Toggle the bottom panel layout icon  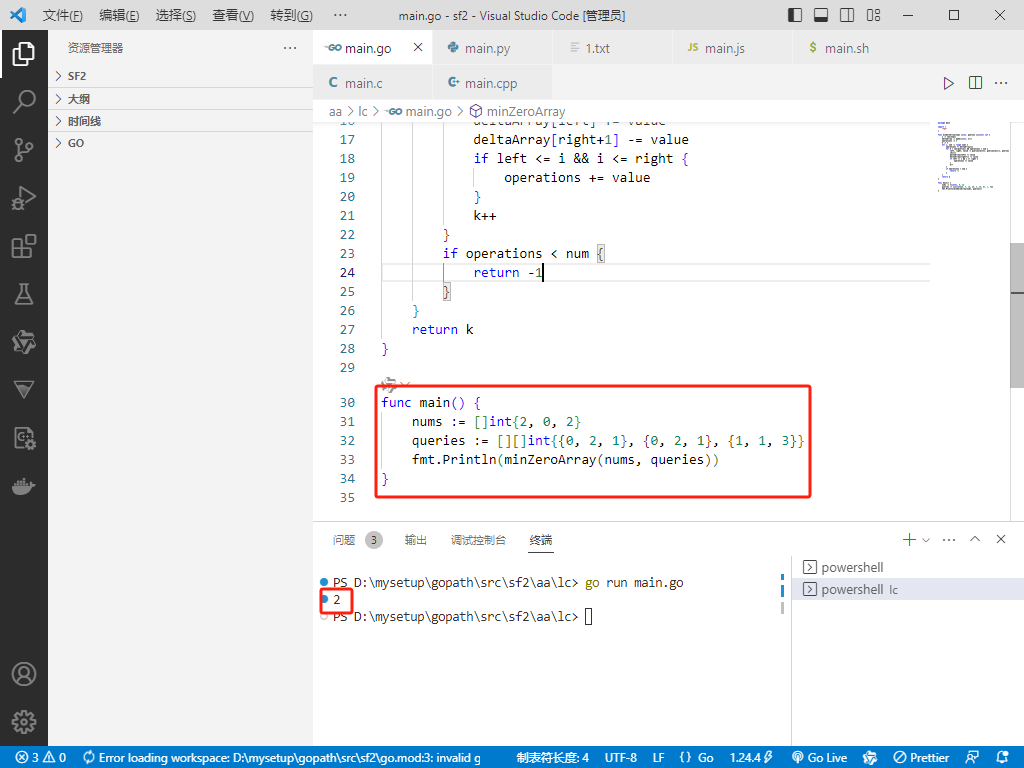tap(821, 15)
